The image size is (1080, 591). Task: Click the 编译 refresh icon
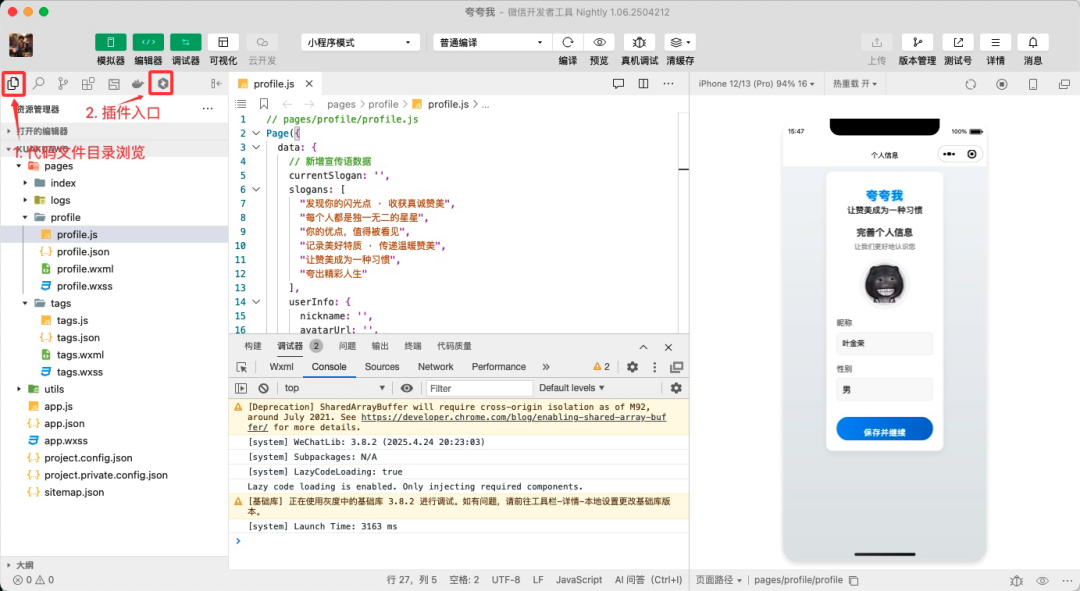568,43
